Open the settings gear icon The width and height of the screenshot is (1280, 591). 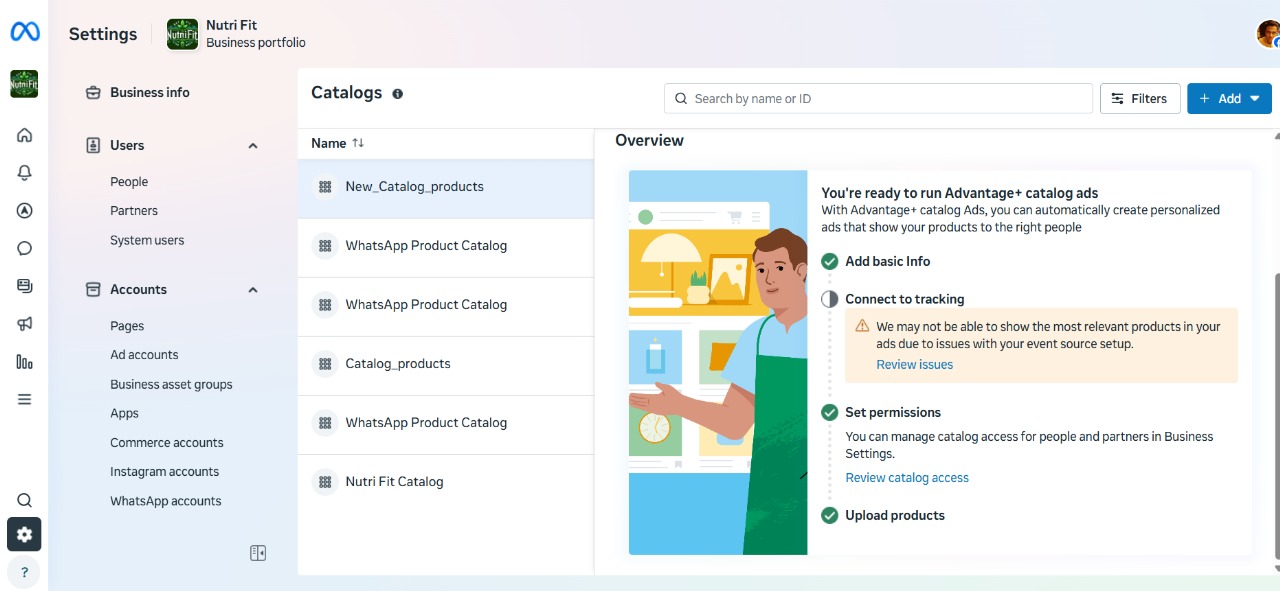pyautogui.click(x=24, y=534)
